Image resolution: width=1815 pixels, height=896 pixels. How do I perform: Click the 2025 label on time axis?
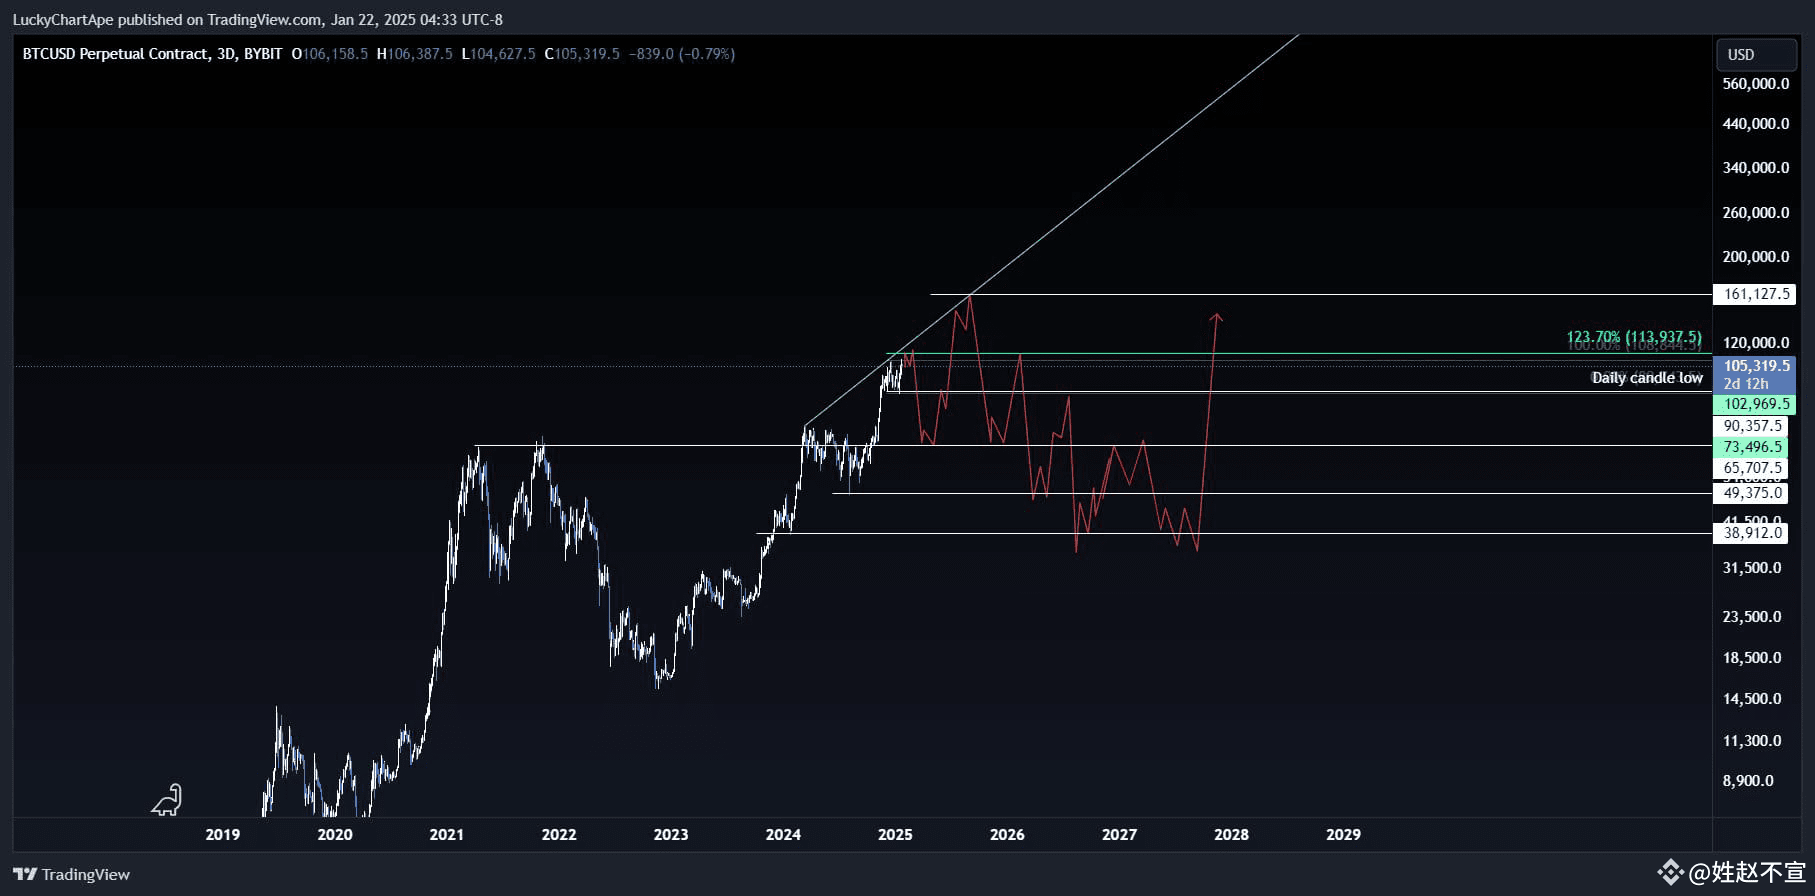pyautogui.click(x=895, y=835)
